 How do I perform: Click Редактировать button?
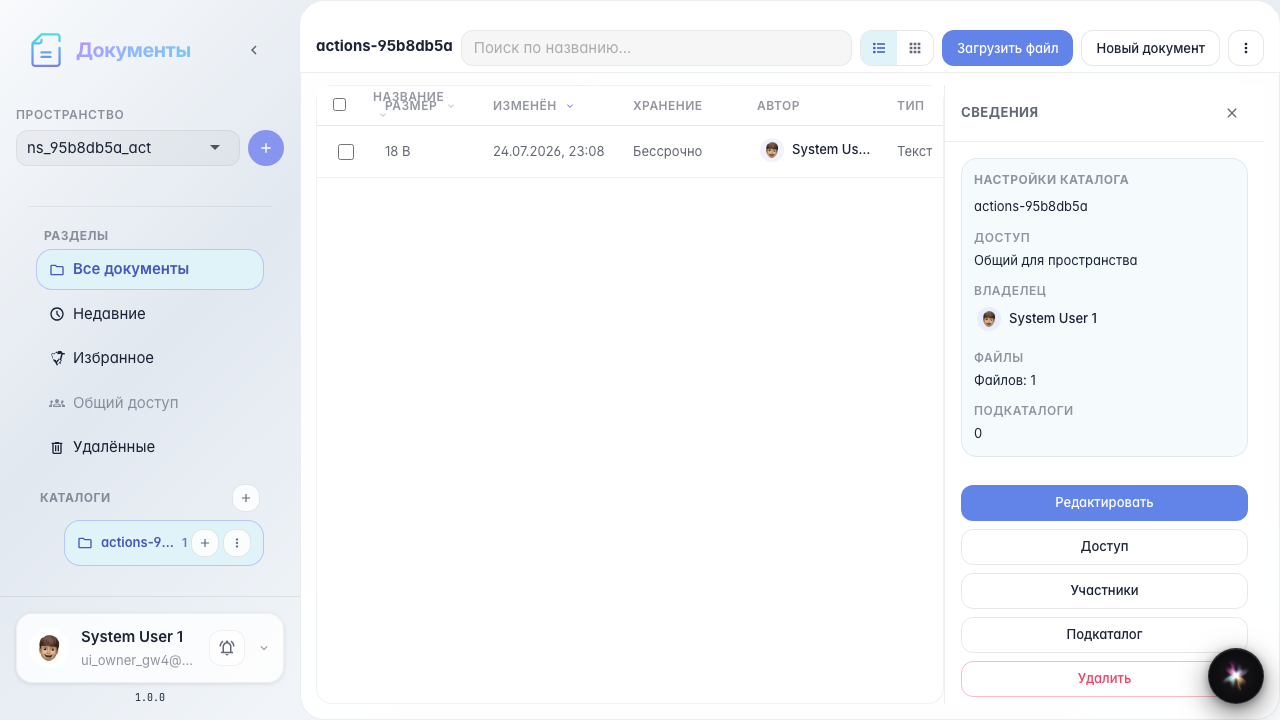[x=1104, y=503]
